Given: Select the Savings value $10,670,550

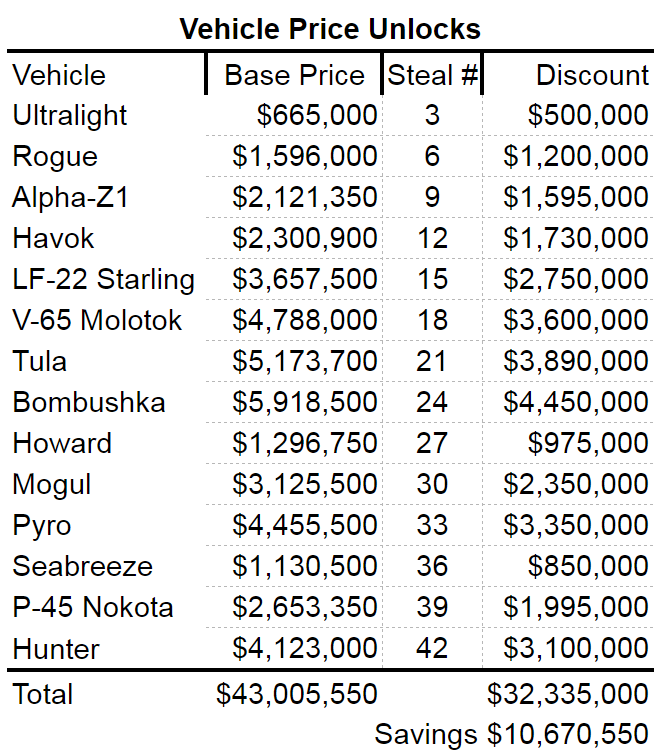Looking at the screenshot, I should pos(568,734).
